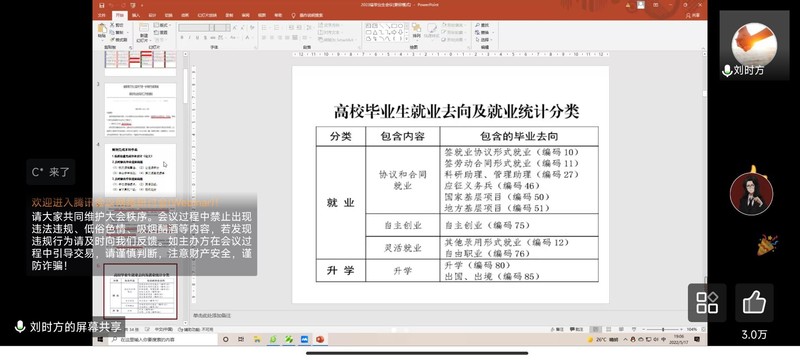Screen dimensions: 800x360
Task: Toggle Underline text formatting
Action: tap(197, 38)
